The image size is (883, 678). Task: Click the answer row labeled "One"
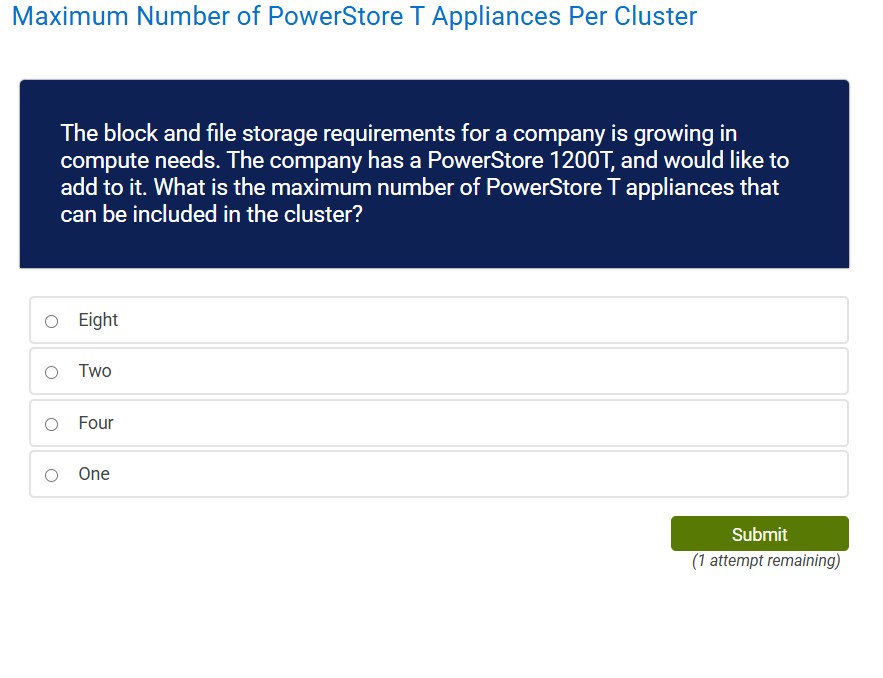point(437,474)
